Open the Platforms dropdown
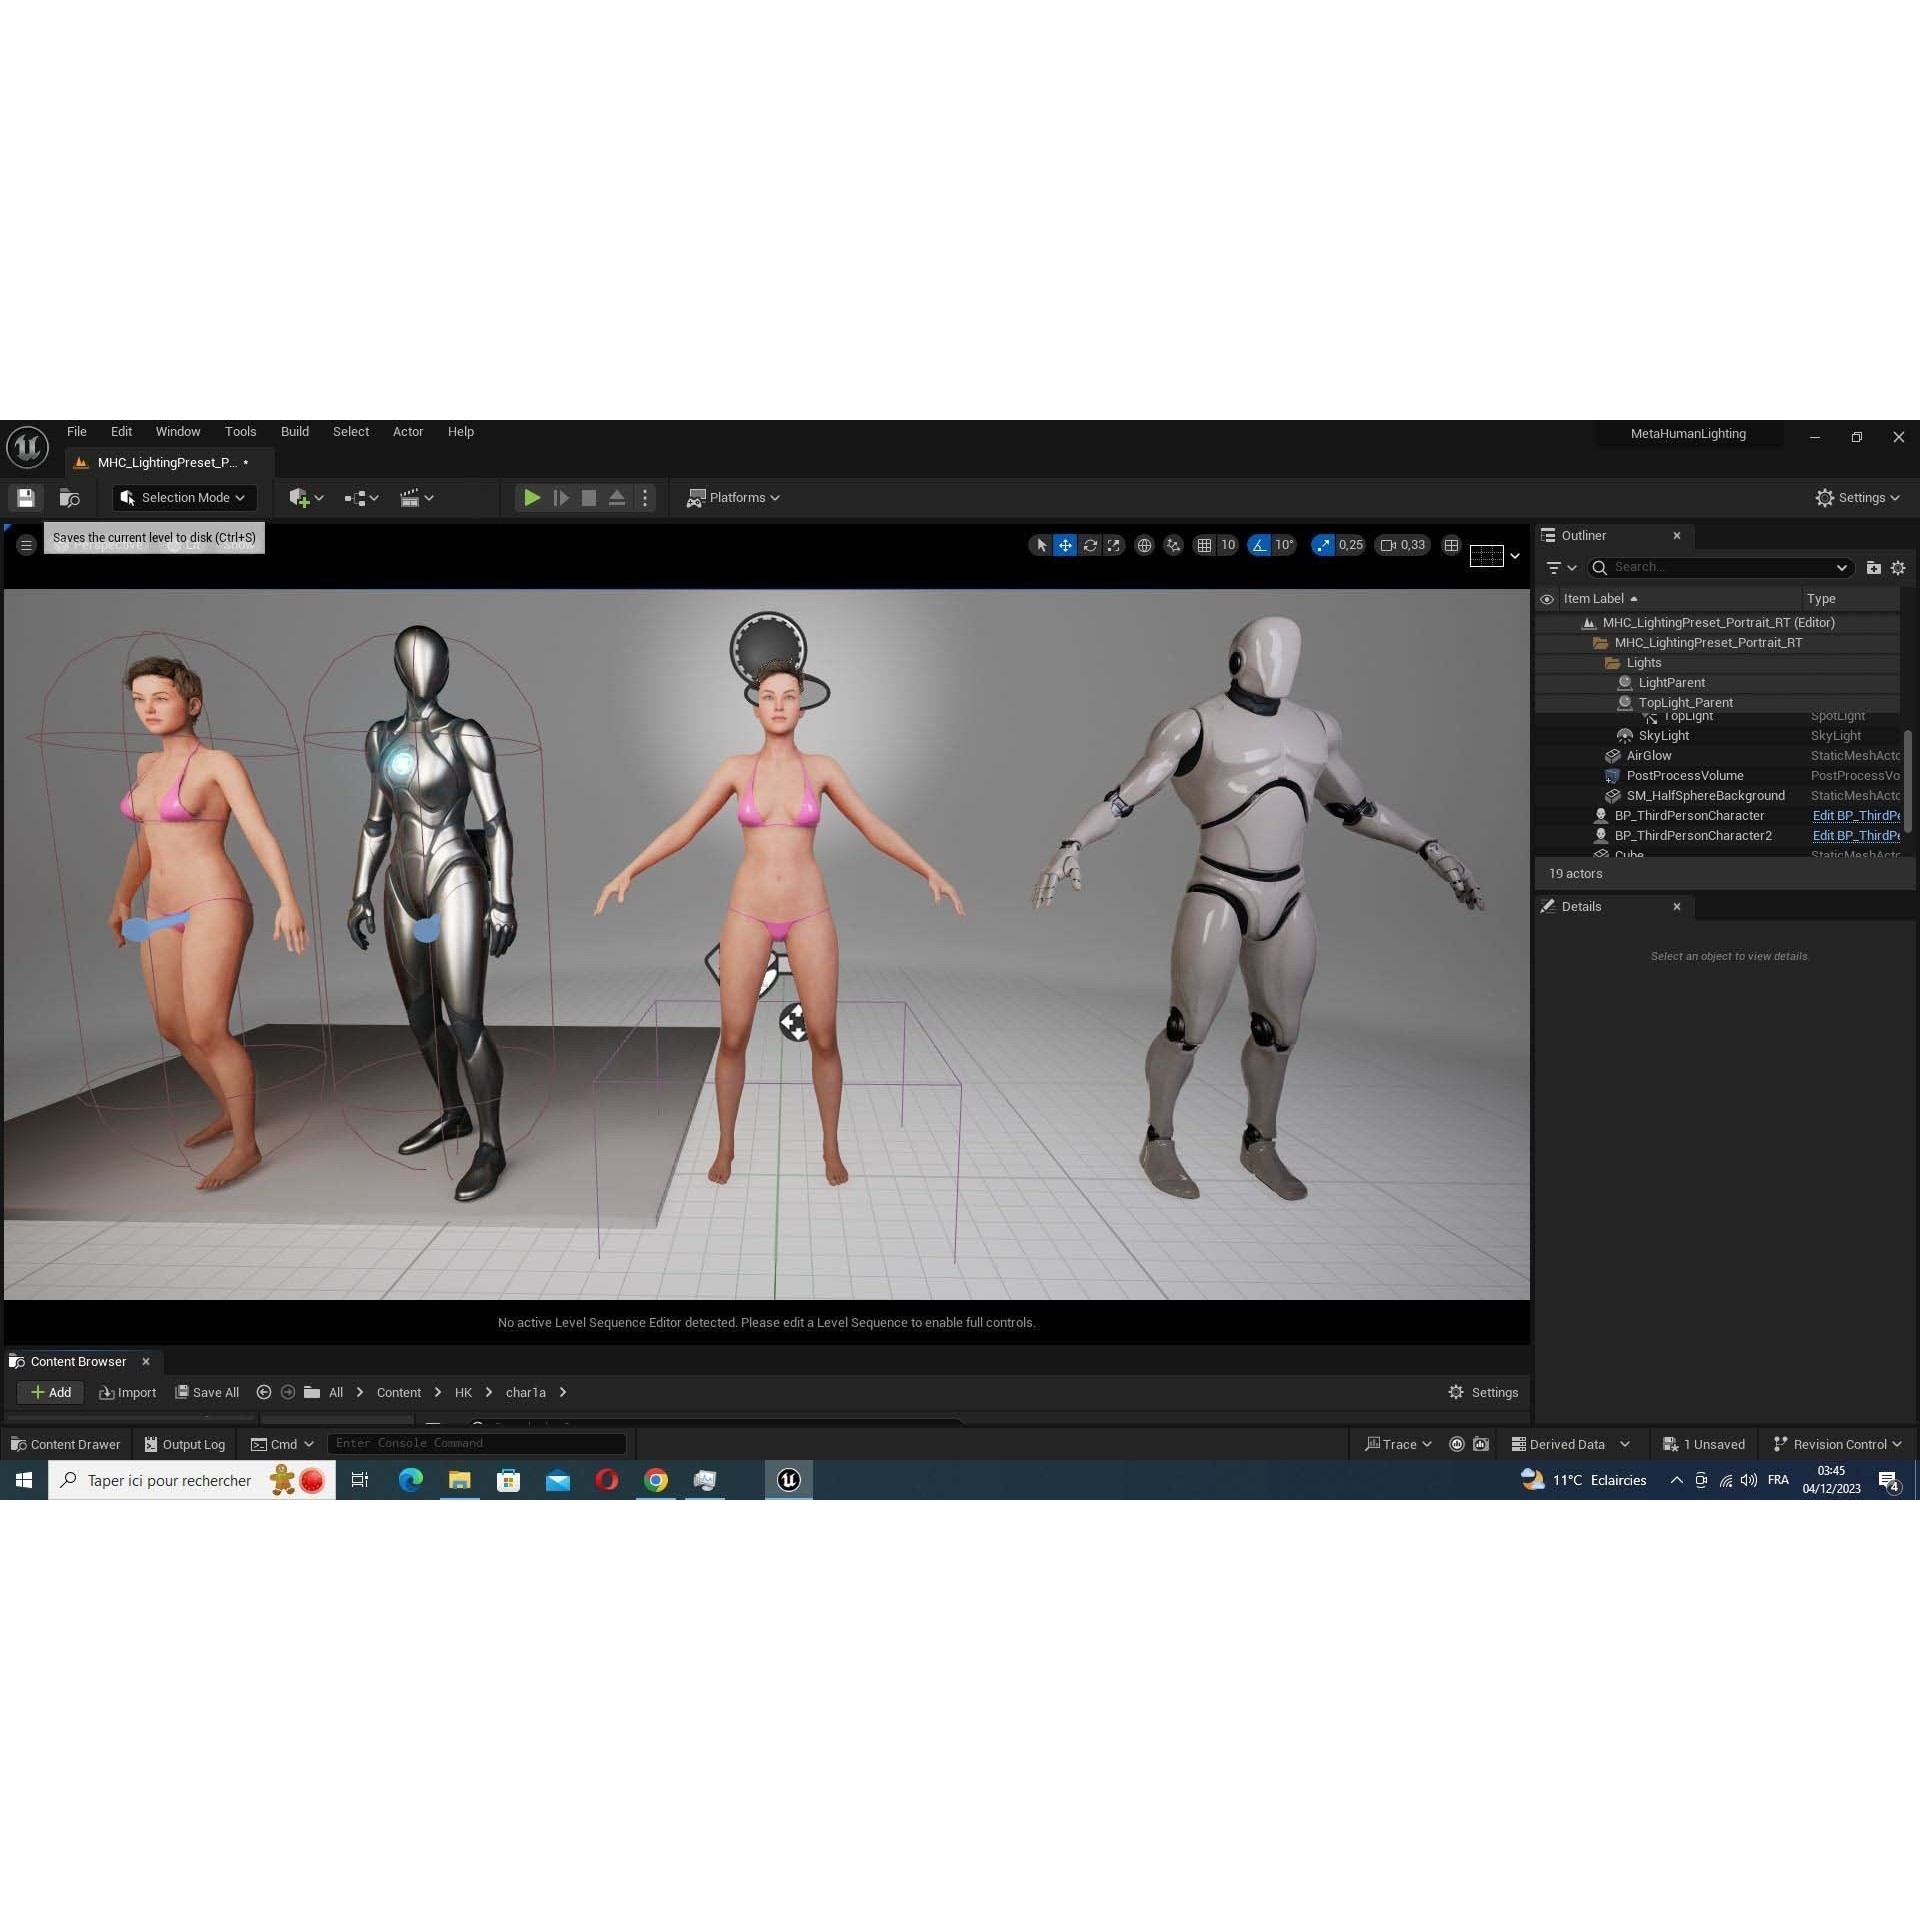Screen dimensions: 1920x1920 [x=733, y=497]
